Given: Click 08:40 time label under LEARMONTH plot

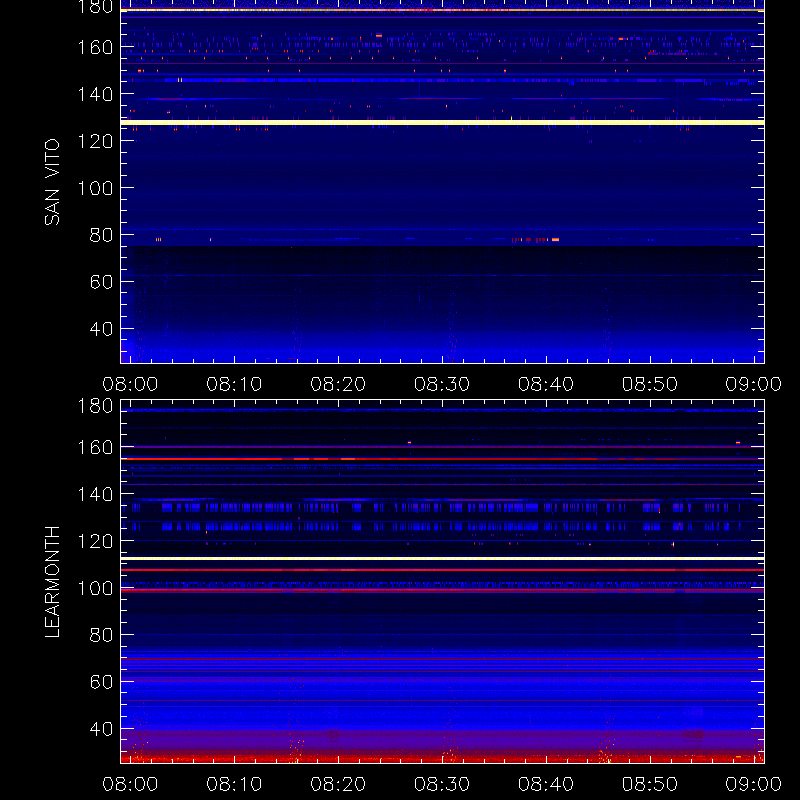Looking at the screenshot, I should 546,784.
